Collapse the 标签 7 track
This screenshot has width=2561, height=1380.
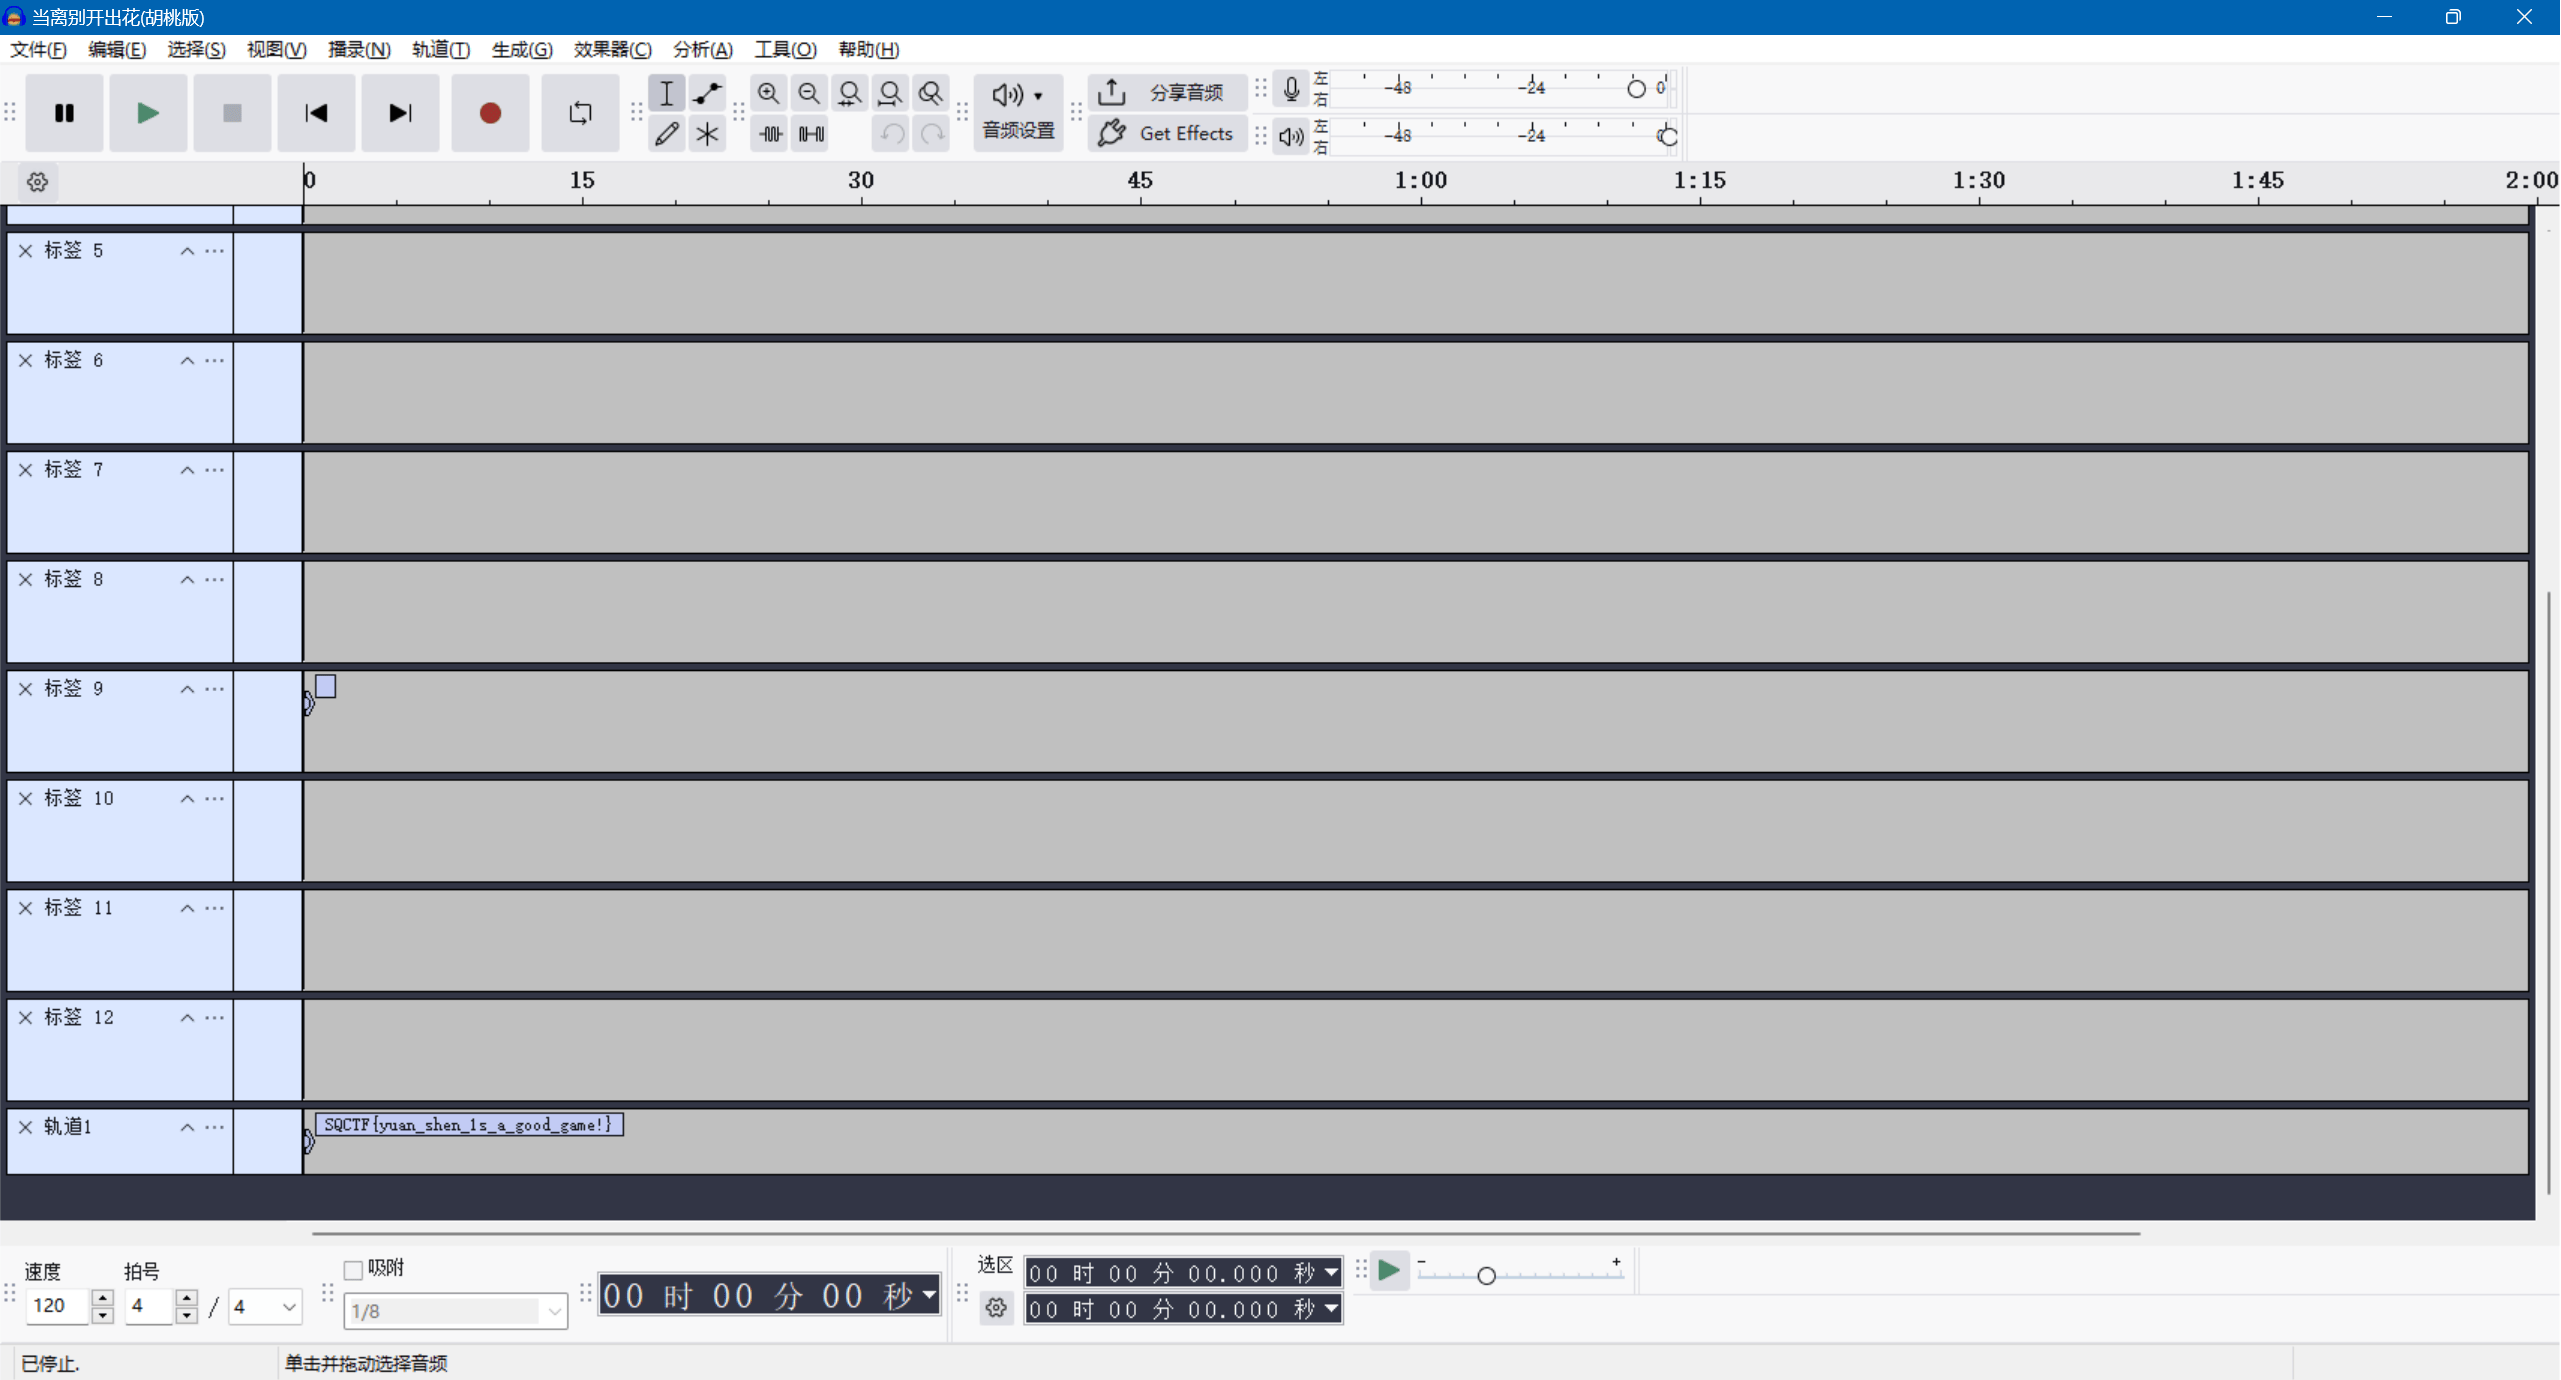tap(187, 470)
